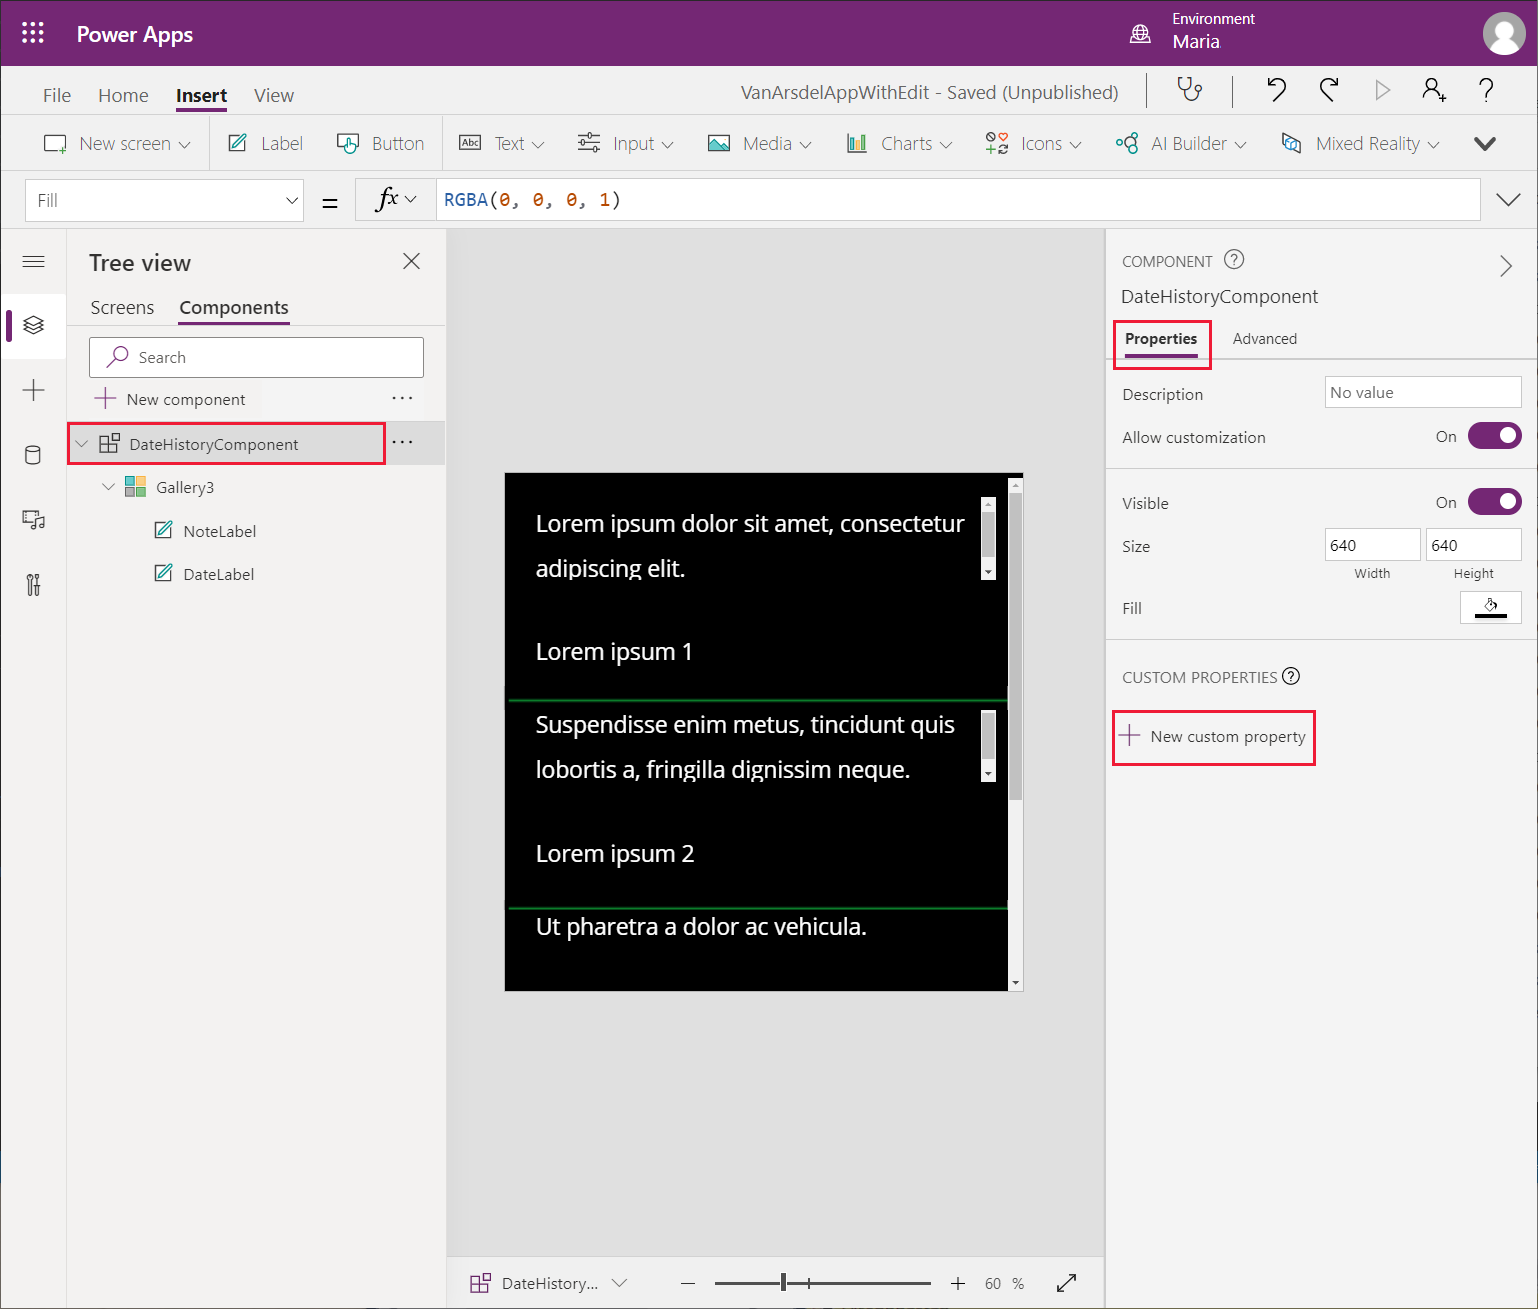Open the Fill color picker swatch
Viewport: 1538px width, 1309px height.
(x=1490, y=607)
